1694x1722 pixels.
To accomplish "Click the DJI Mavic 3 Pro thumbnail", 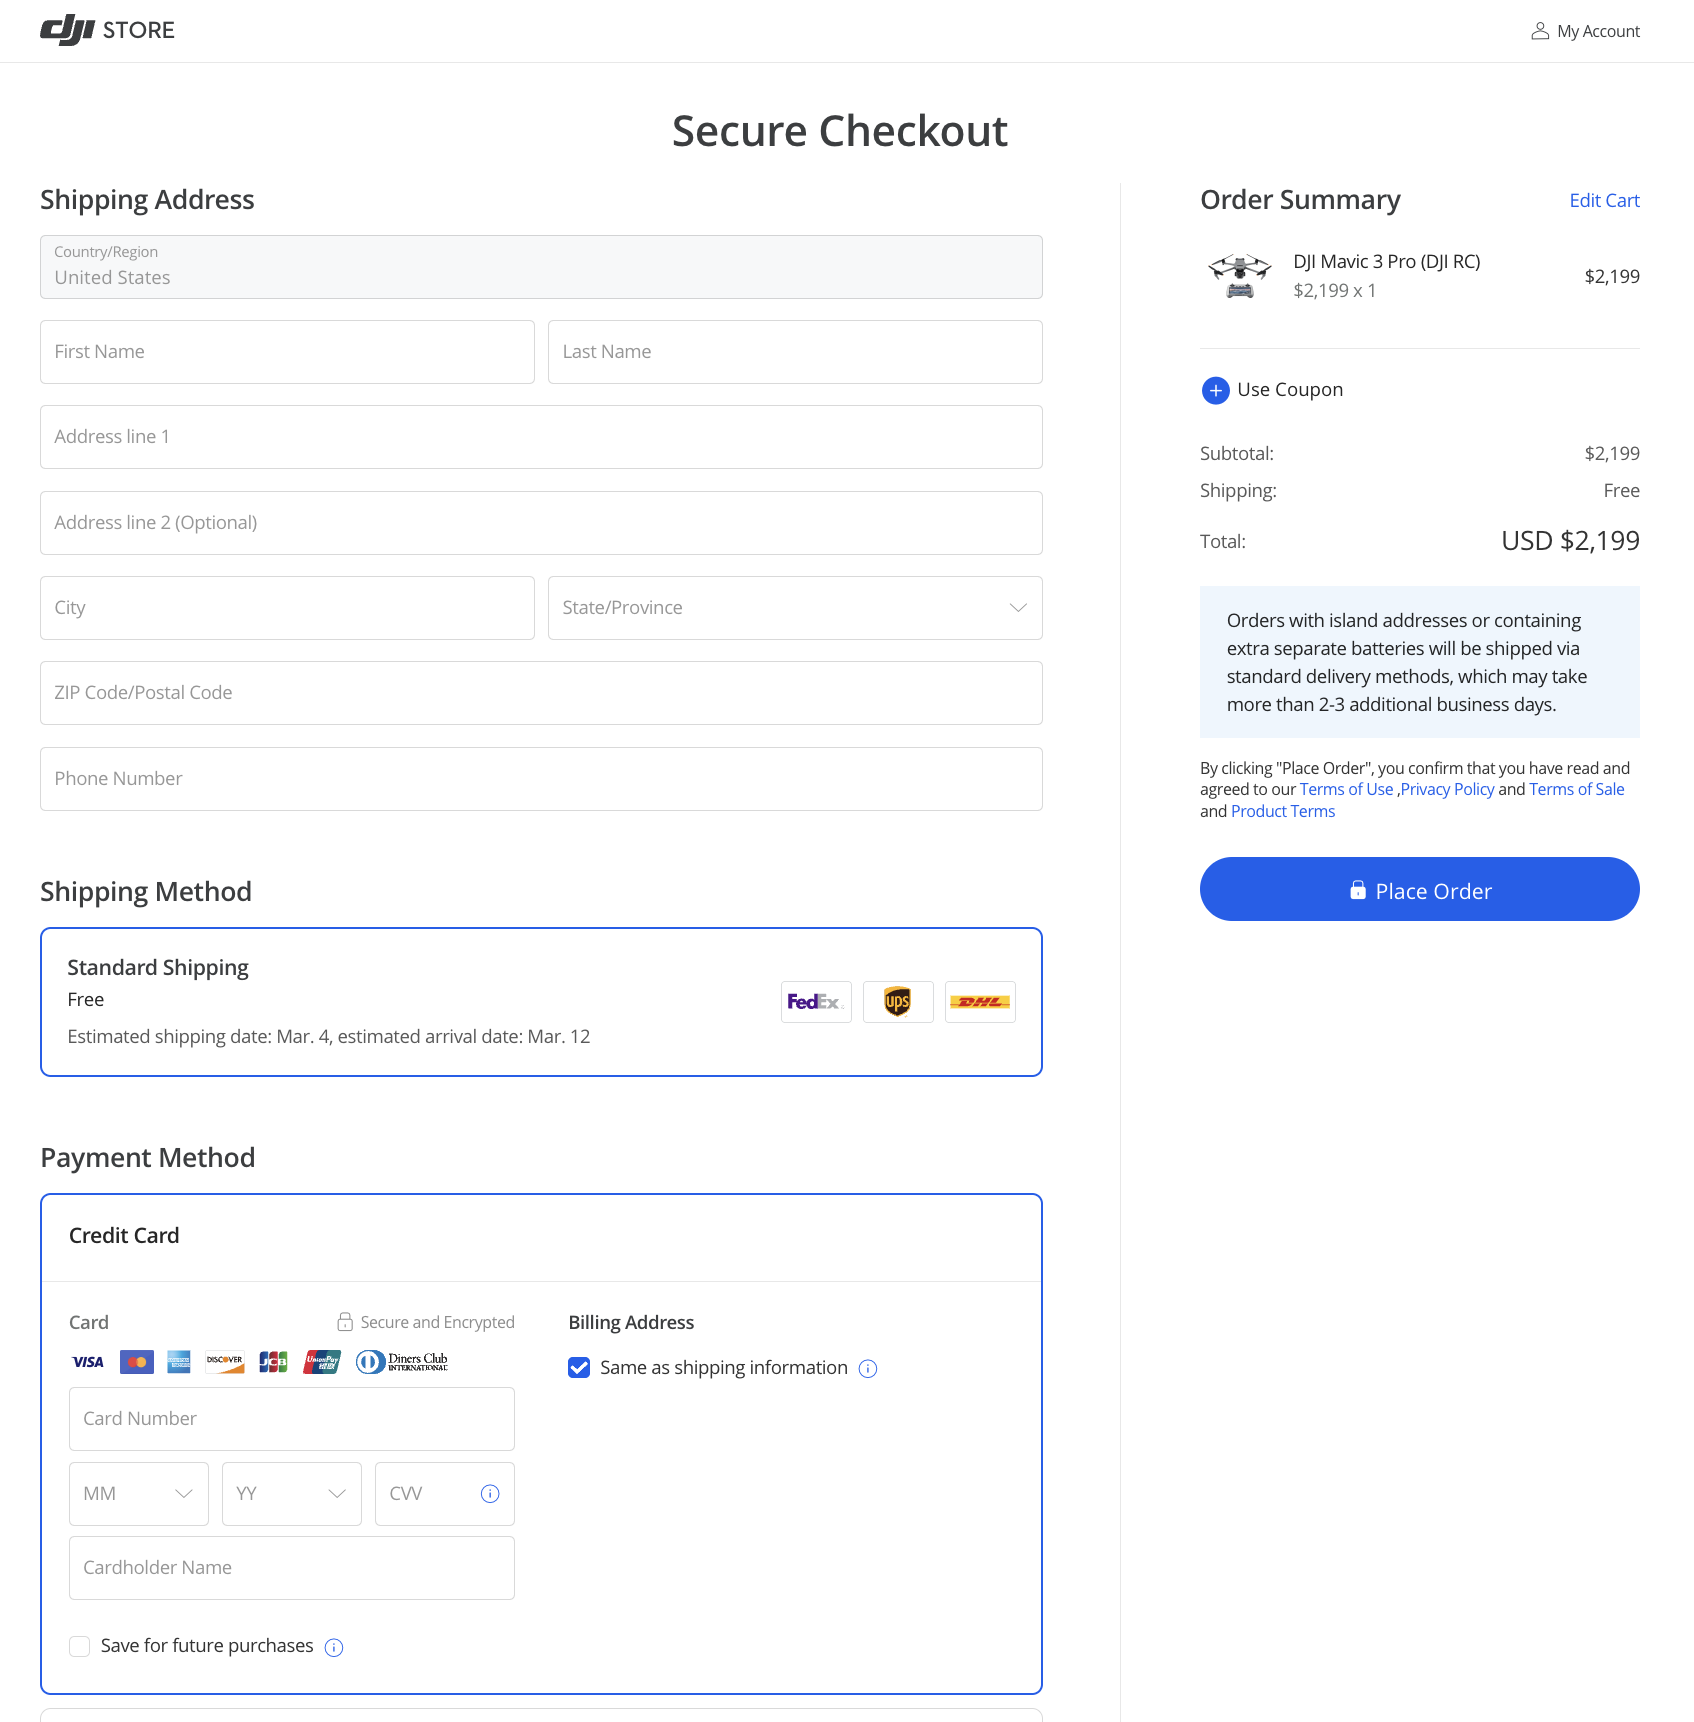I will [x=1240, y=276].
